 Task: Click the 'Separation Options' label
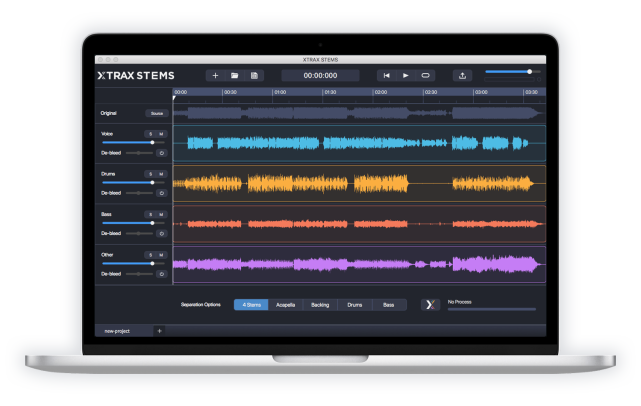201,305
